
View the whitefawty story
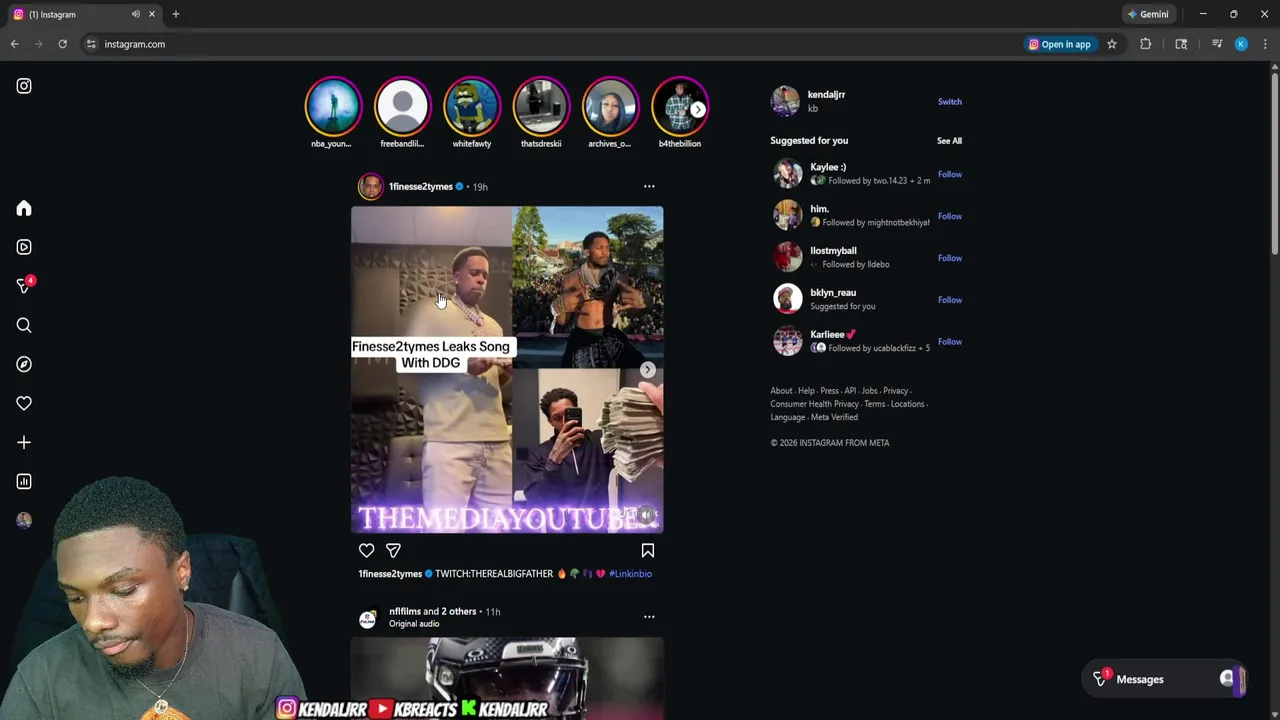coord(472,106)
